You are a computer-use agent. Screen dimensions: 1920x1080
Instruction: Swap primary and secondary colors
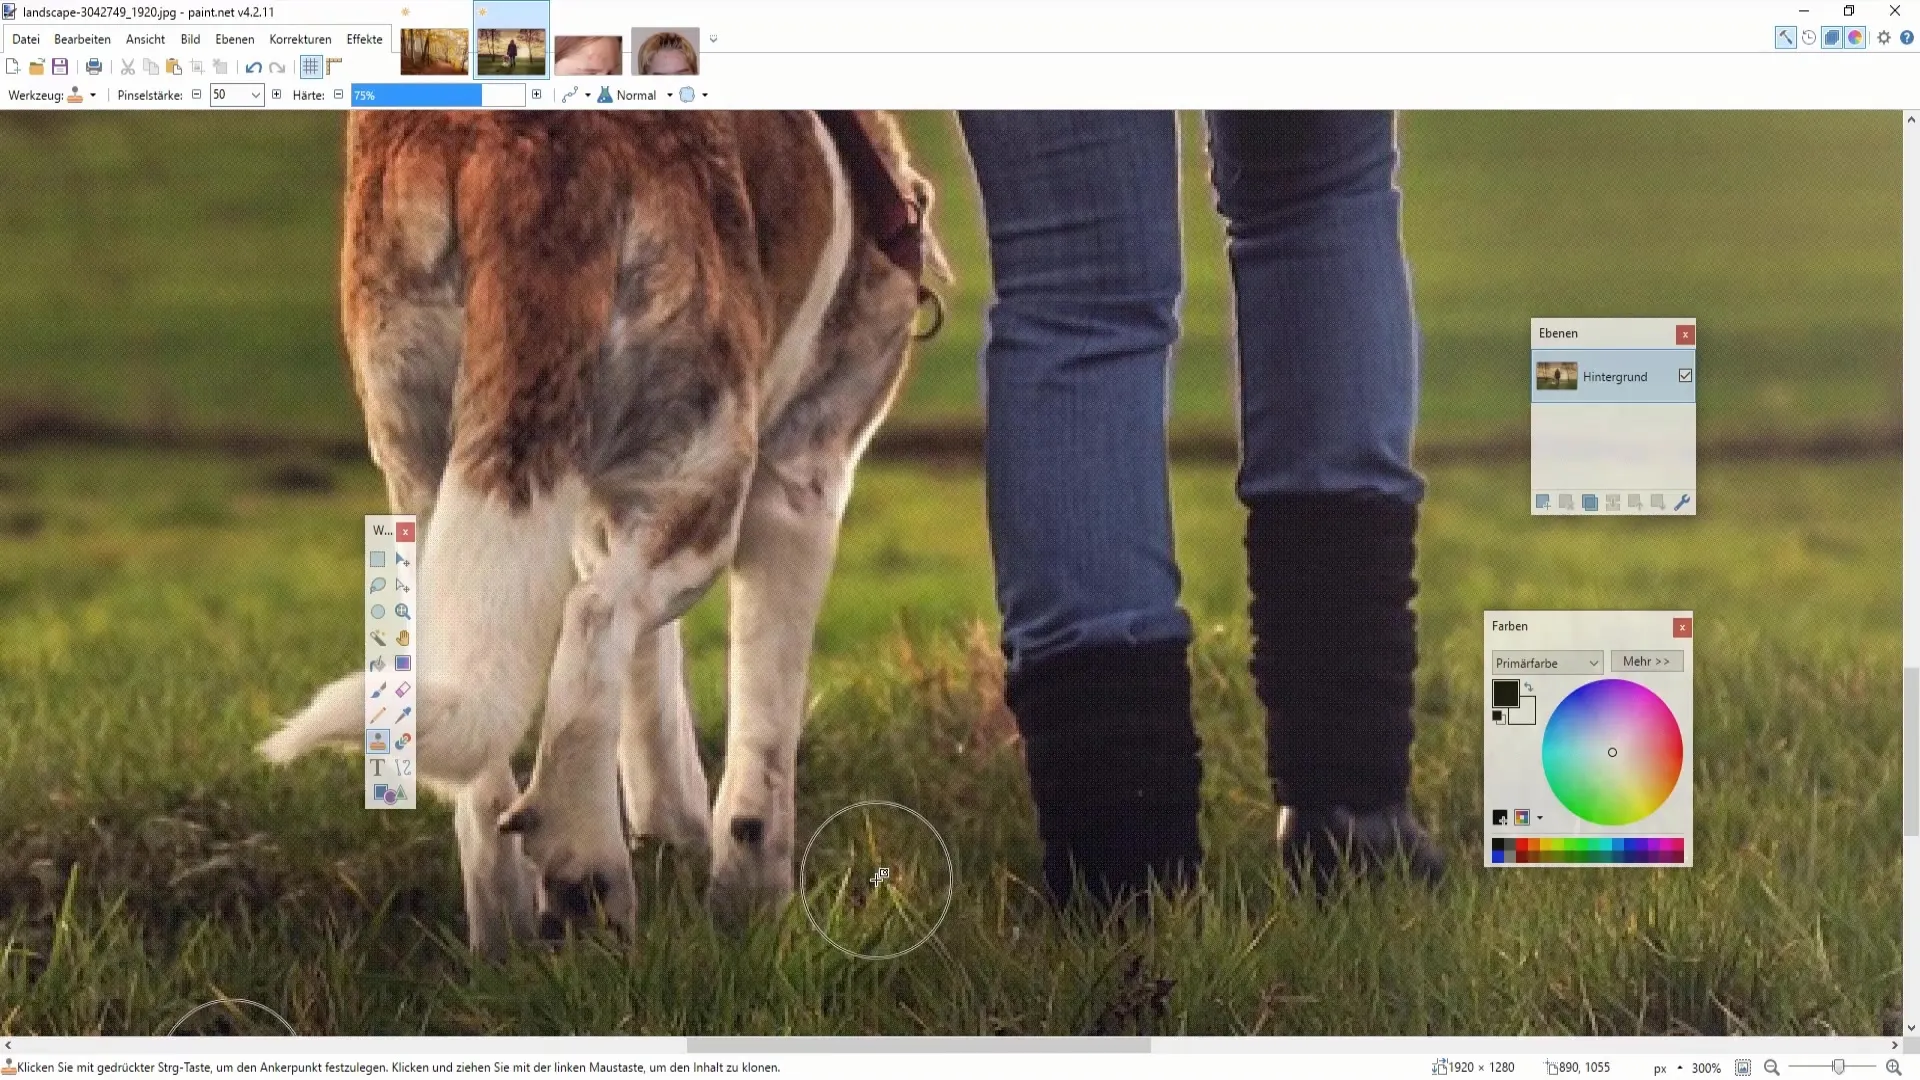point(1528,687)
